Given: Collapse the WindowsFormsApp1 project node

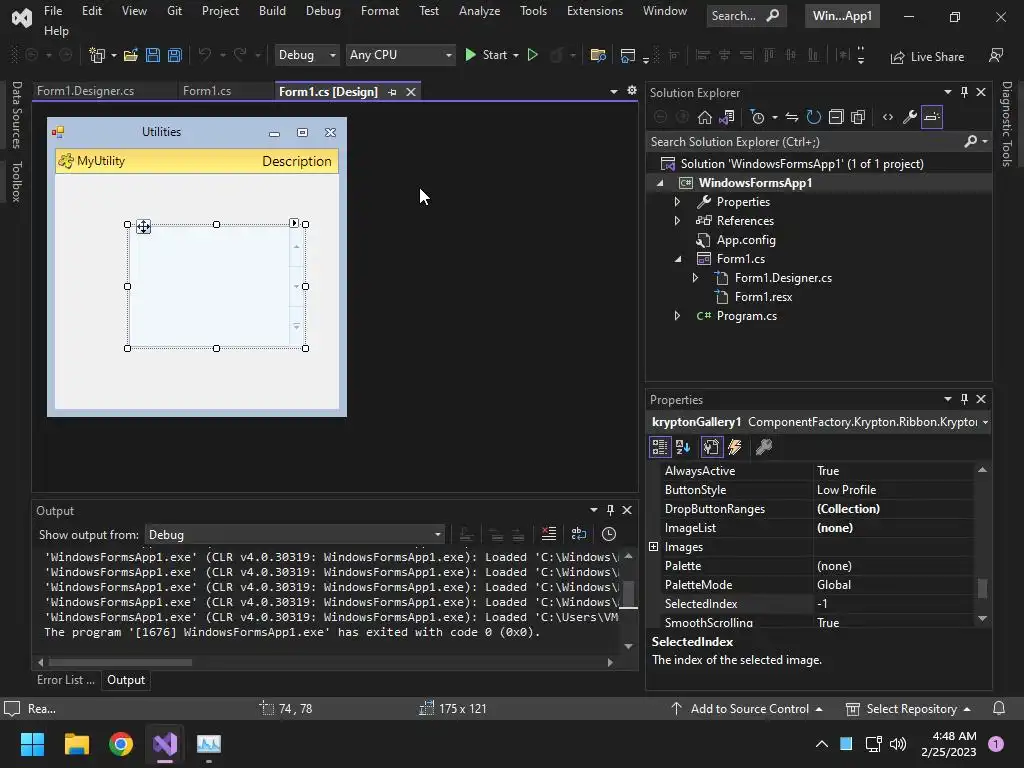Looking at the screenshot, I should tap(660, 183).
